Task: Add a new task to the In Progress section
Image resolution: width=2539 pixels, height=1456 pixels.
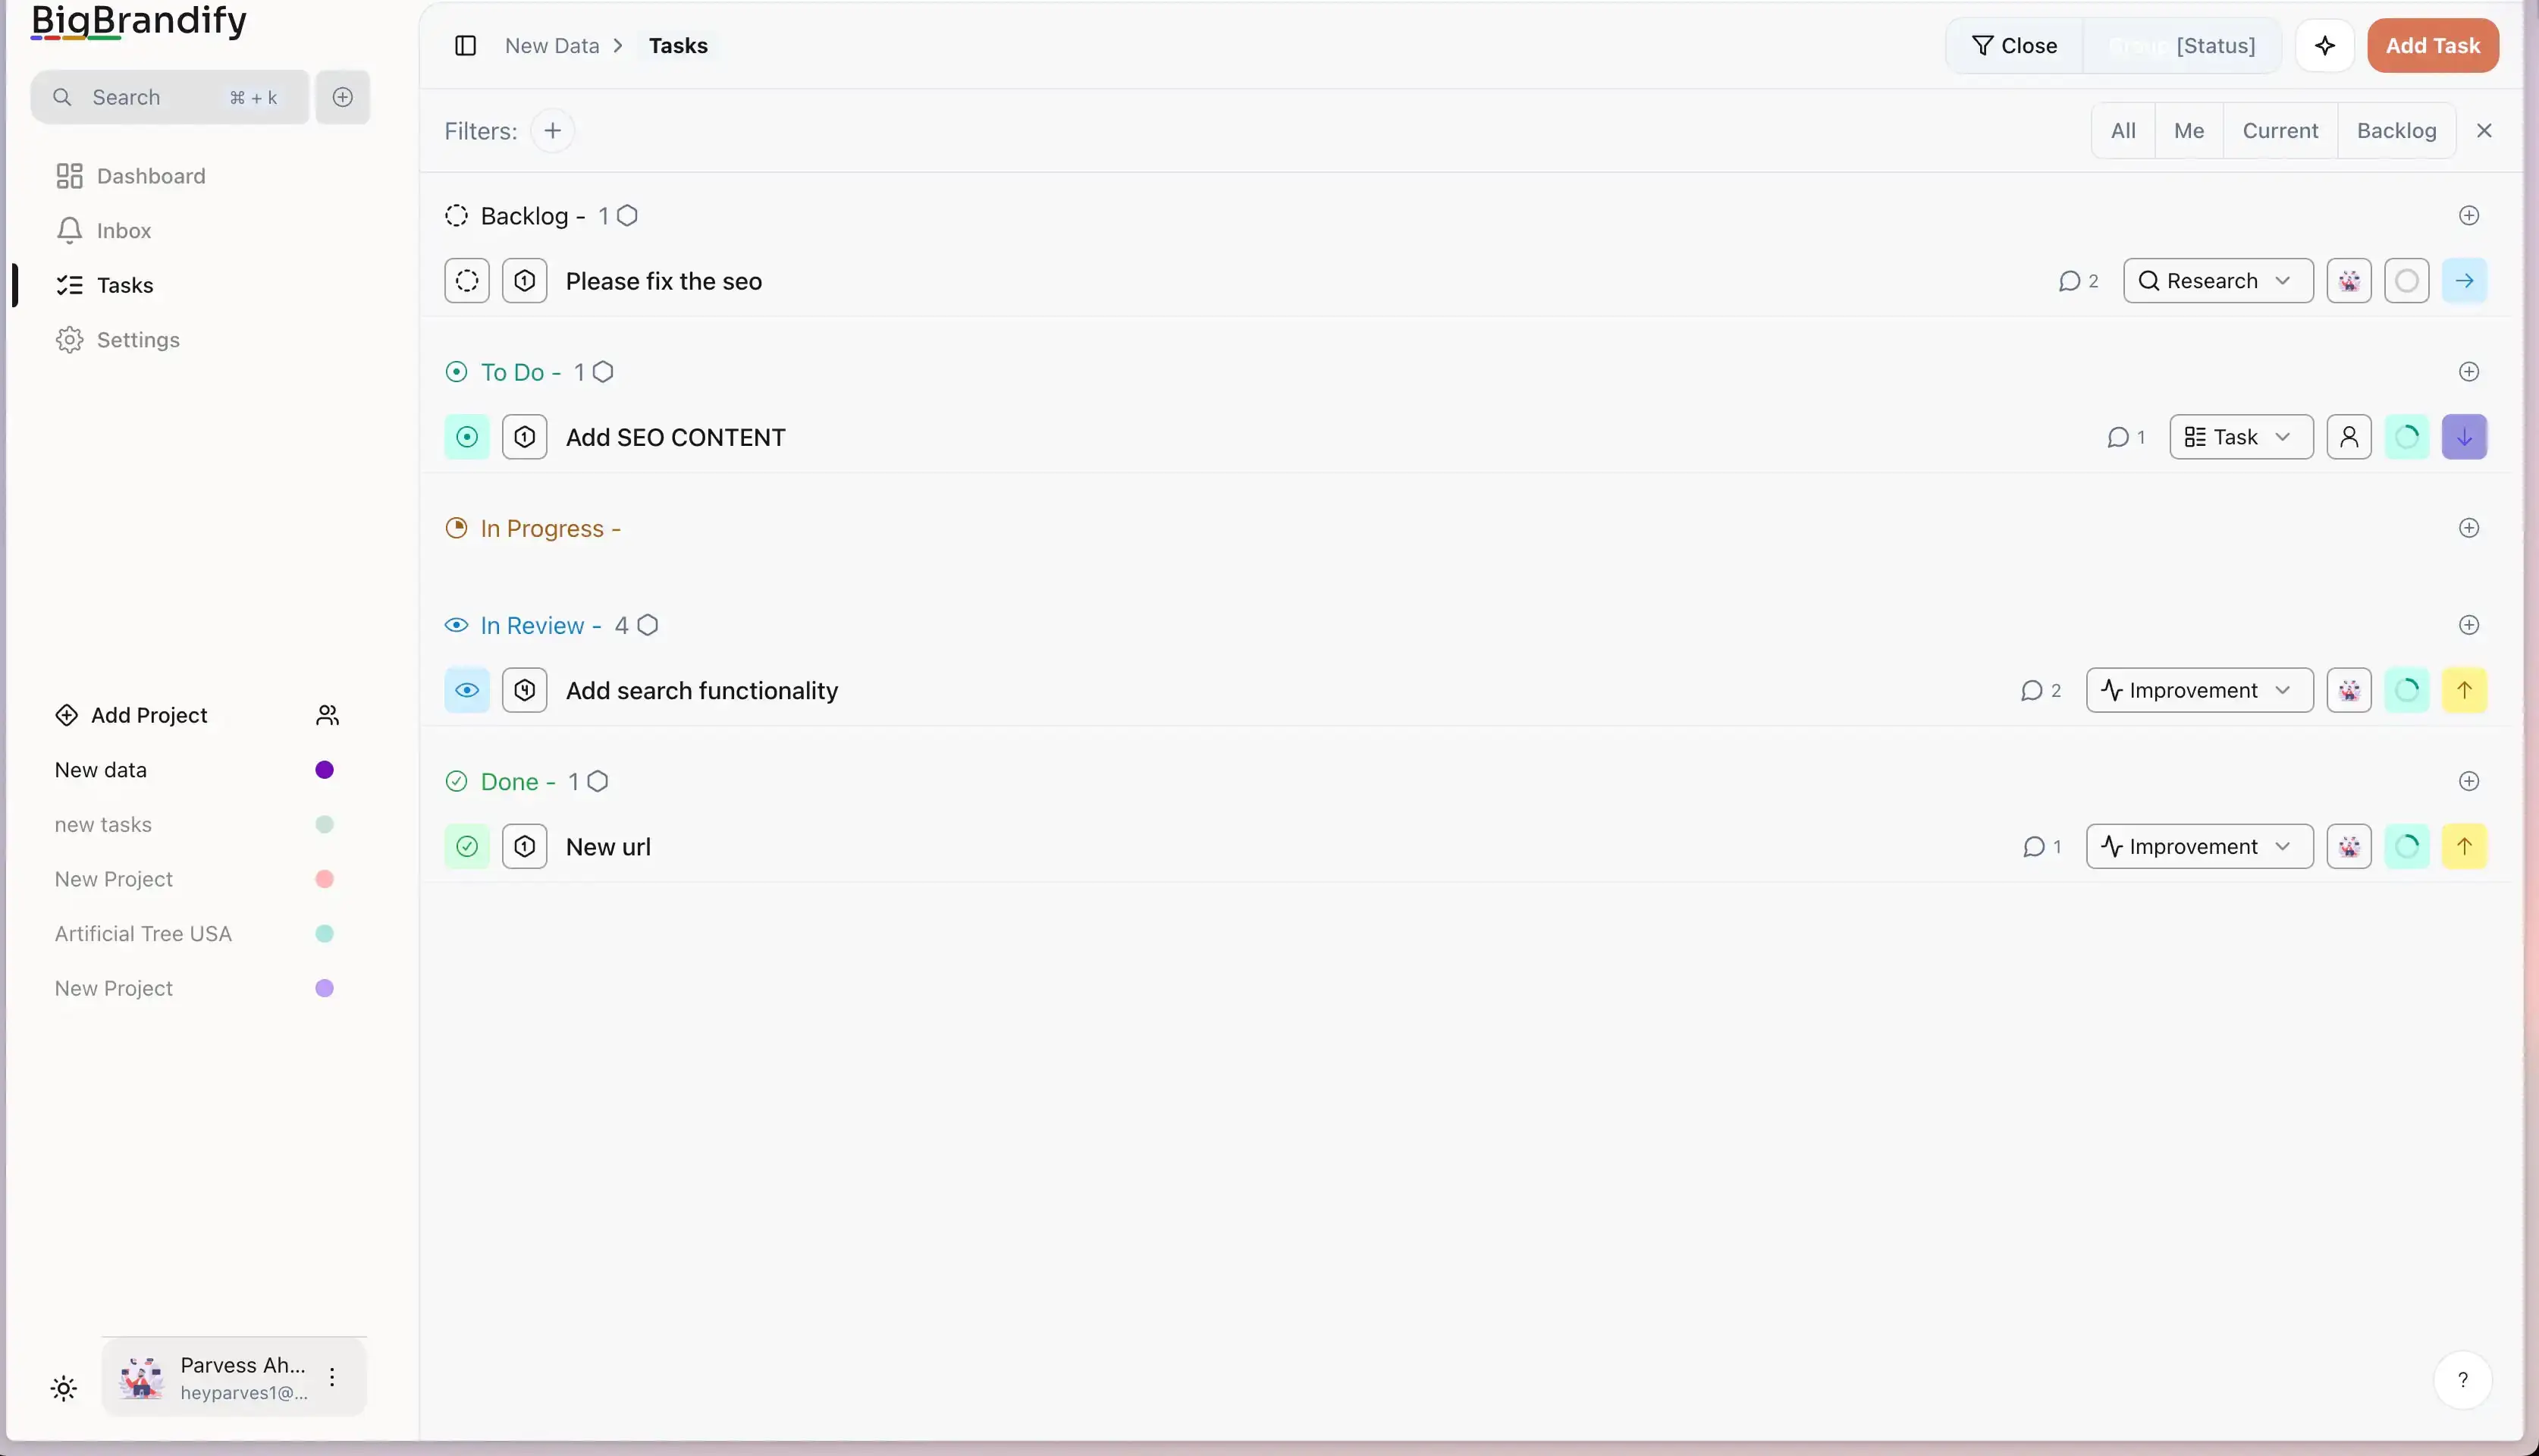Action: (2469, 527)
